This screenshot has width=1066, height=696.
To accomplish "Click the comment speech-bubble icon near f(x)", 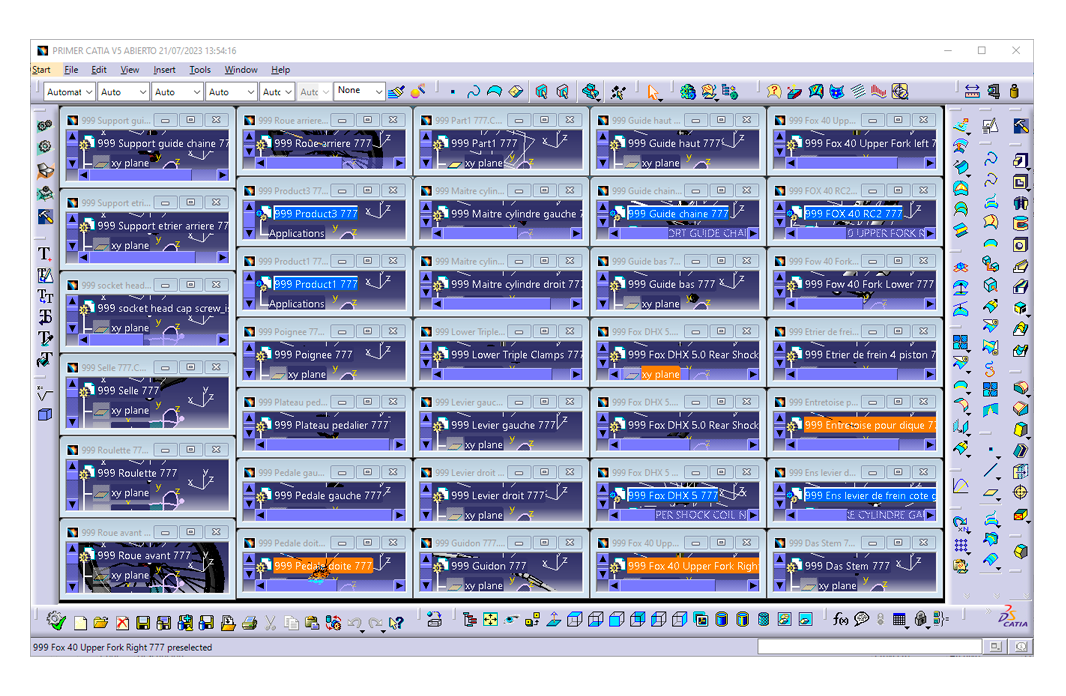I will 861,619.
